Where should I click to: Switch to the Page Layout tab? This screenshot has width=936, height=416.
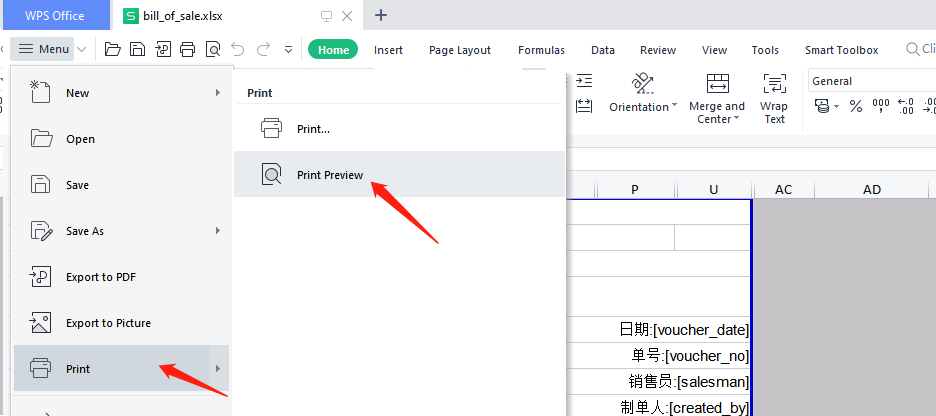click(460, 50)
